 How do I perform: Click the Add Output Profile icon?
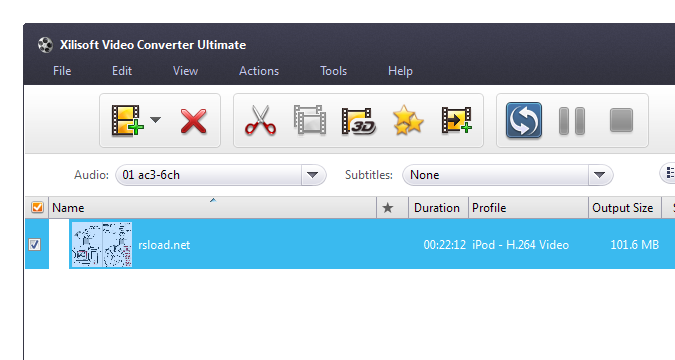point(457,120)
